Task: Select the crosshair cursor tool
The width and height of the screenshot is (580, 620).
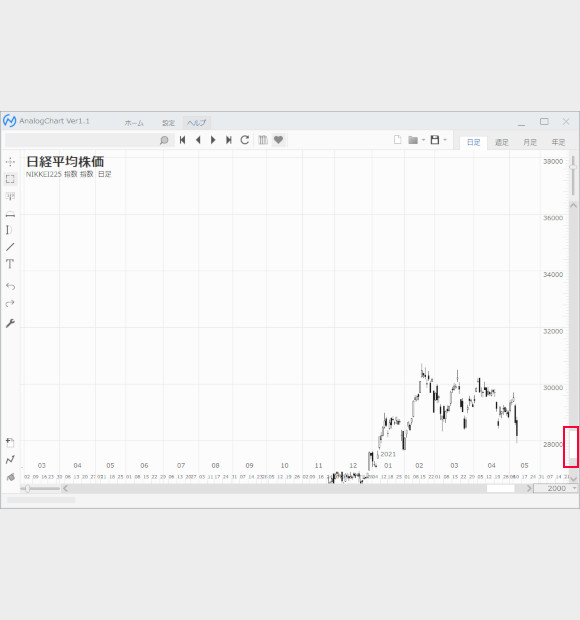Action: [10, 162]
